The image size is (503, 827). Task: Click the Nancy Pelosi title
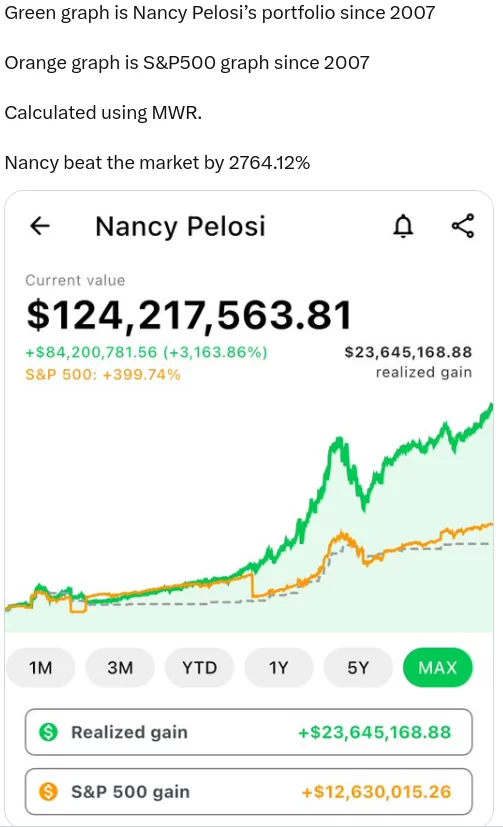tap(180, 227)
